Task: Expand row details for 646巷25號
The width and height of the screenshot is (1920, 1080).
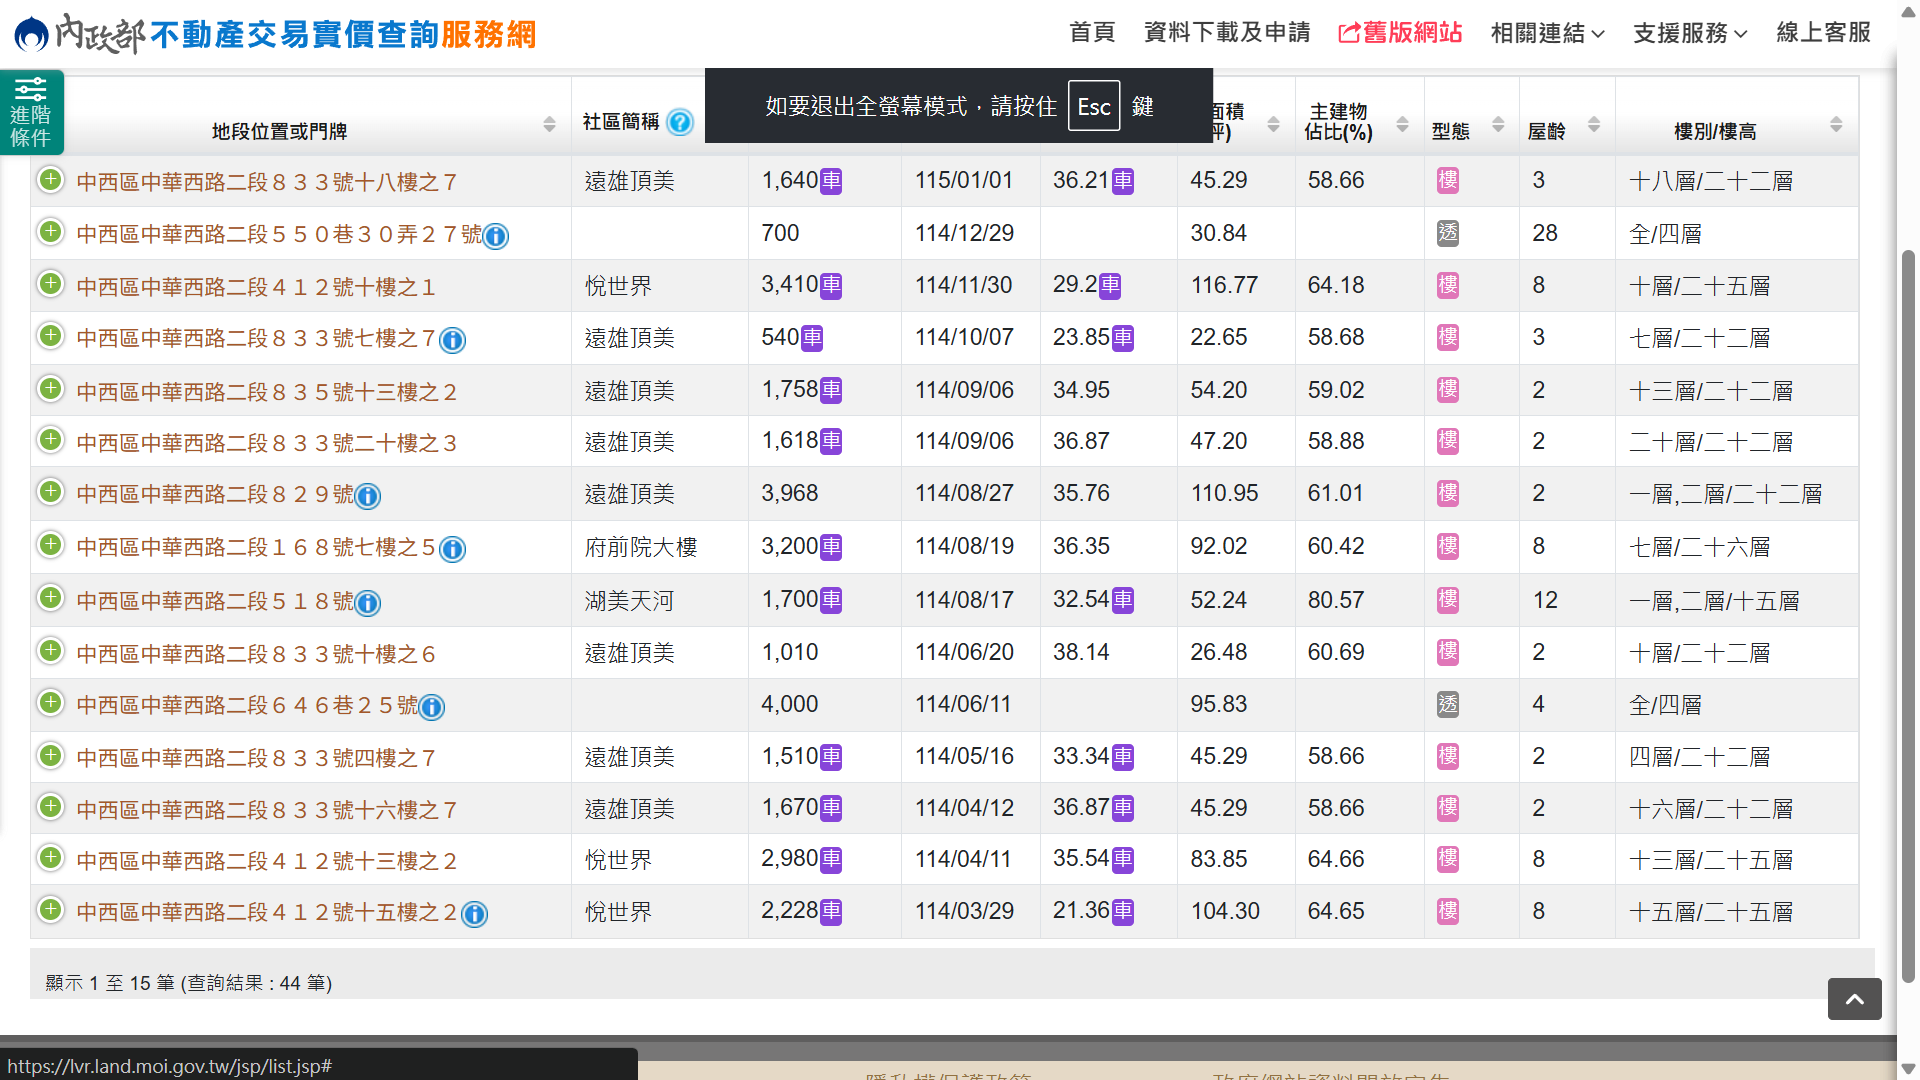Action: (50, 703)
